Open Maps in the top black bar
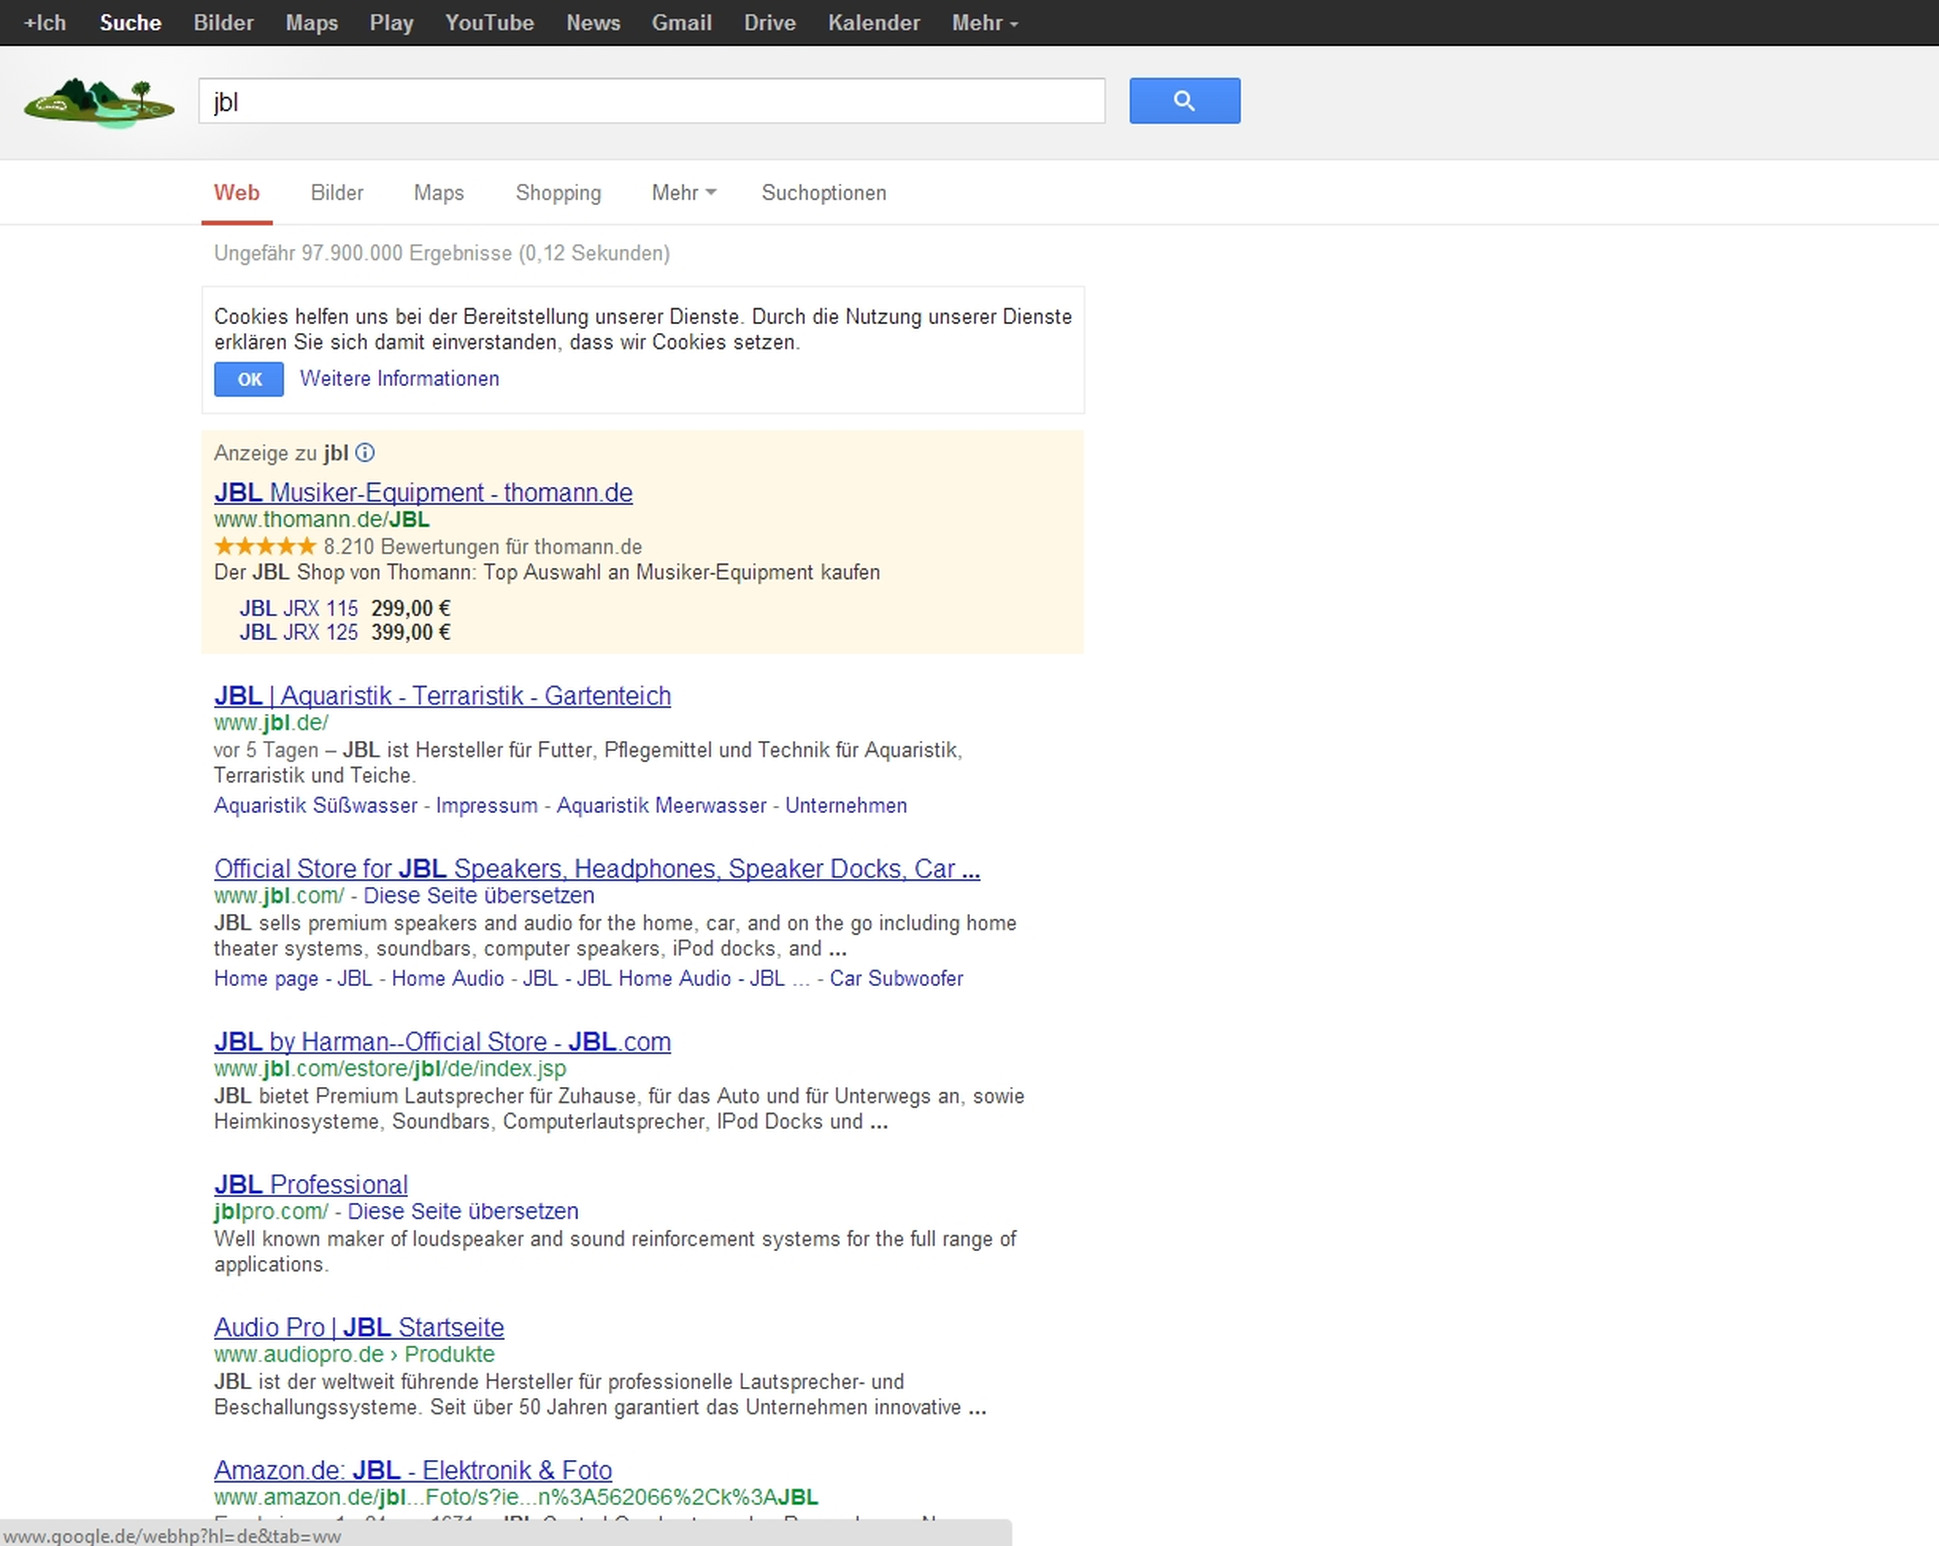 [x=311, y=22]
